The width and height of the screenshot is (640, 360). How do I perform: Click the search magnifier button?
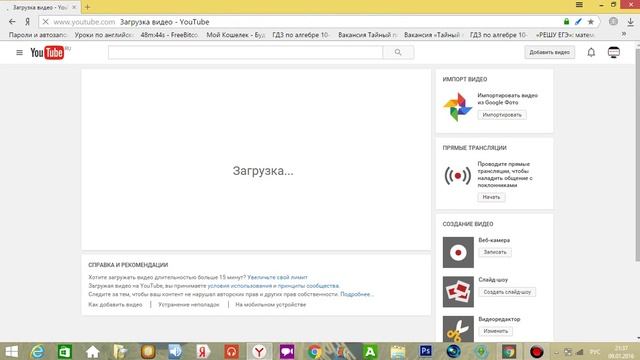[x=398, y=52]
